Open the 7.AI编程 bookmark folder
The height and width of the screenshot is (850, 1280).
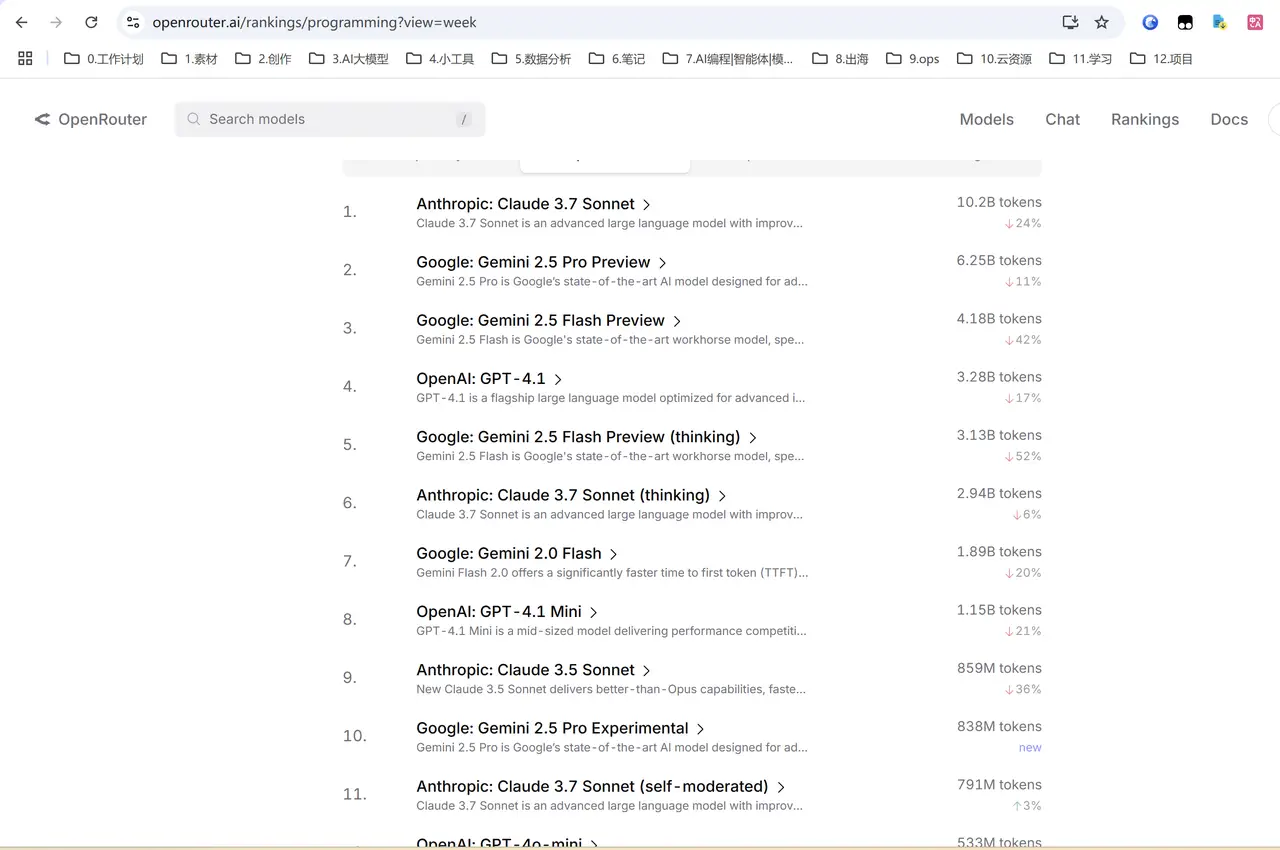pos(728,59)
